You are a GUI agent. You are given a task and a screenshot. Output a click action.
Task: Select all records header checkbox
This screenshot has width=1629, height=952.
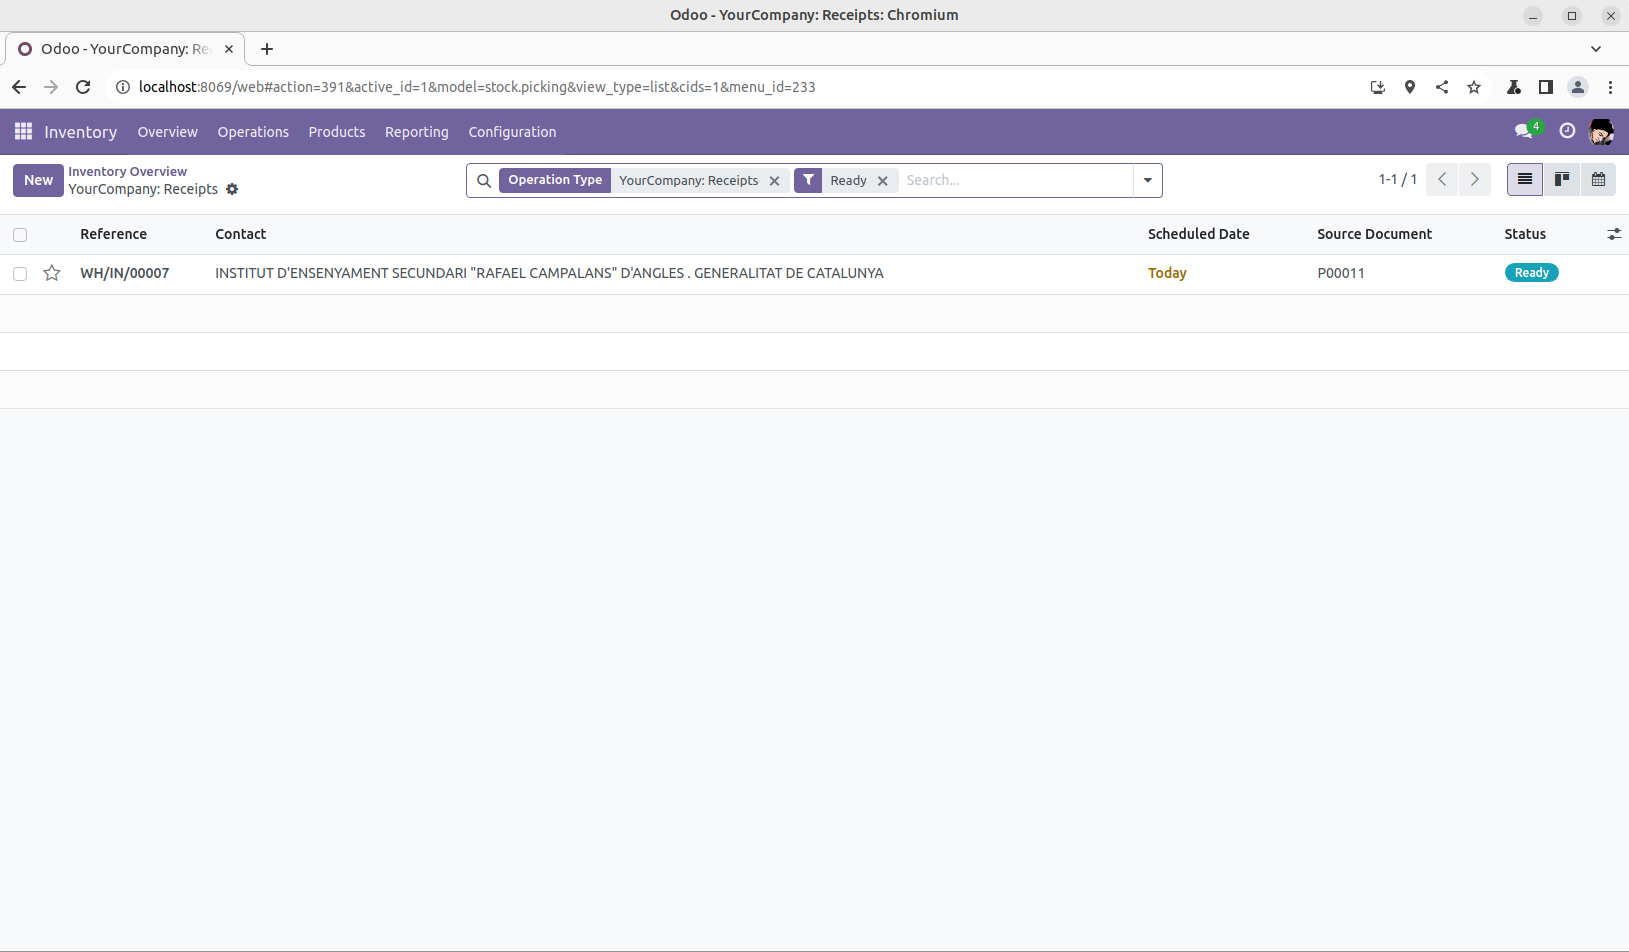point(20,235)
